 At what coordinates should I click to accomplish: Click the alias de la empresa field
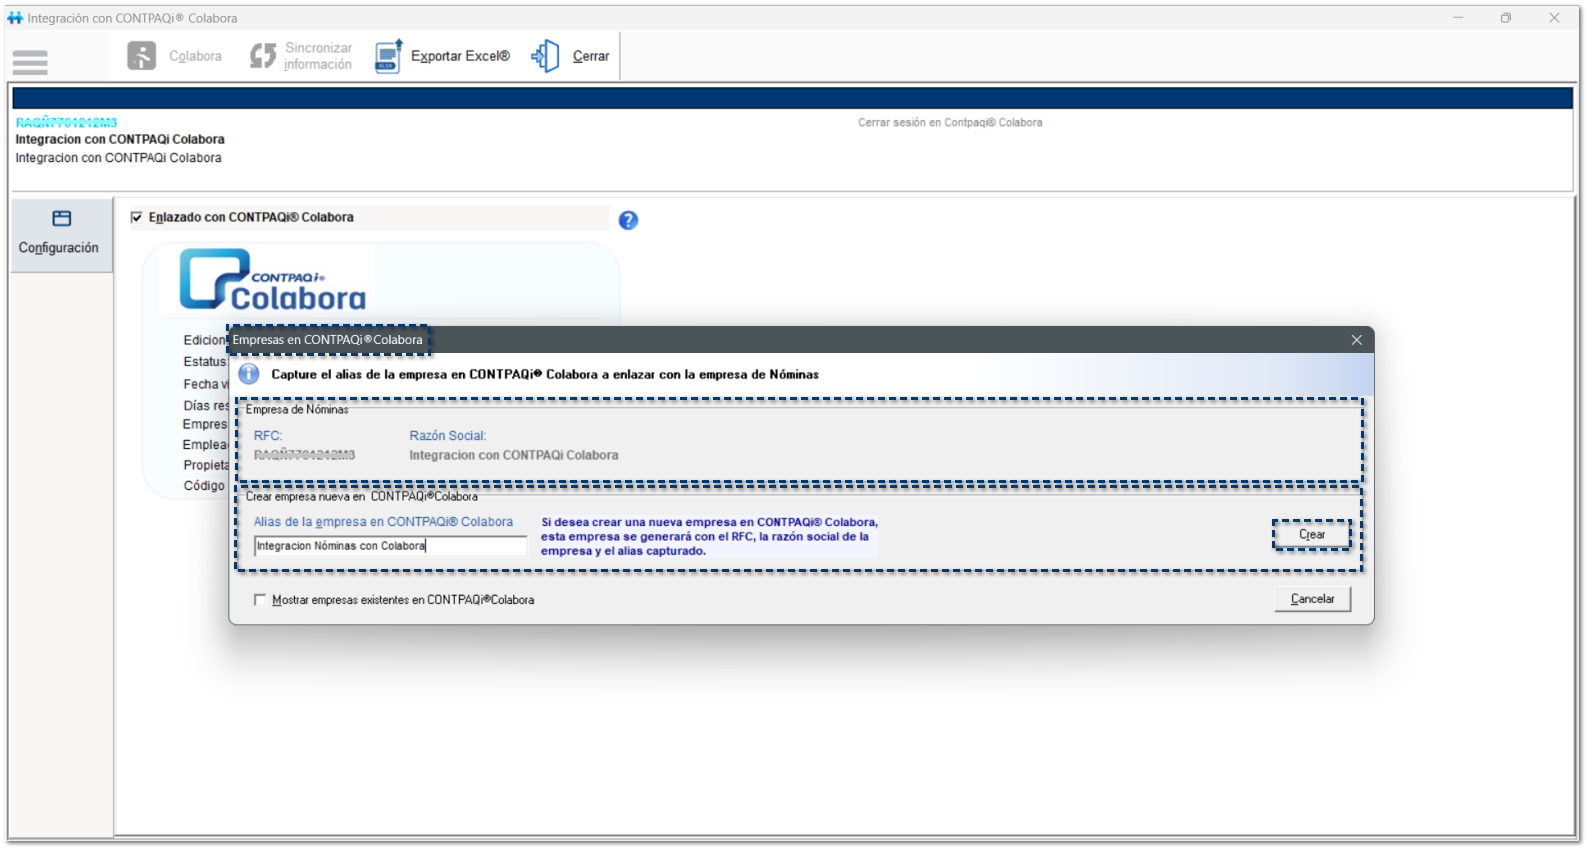pyautogui.click(x=390, y=546)
